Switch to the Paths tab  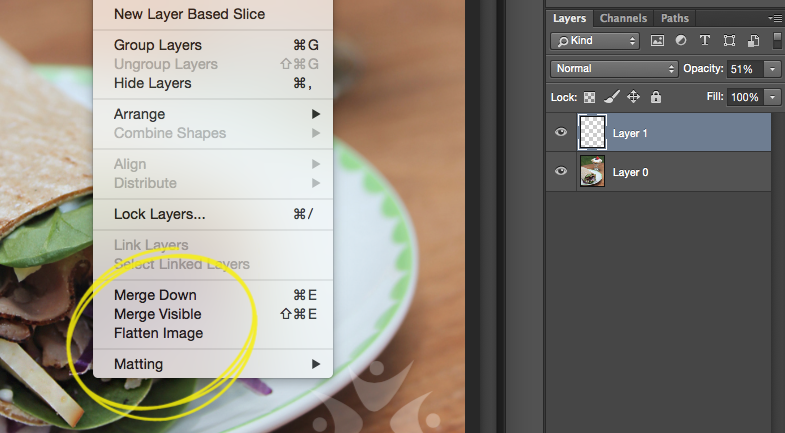tap(674, 19)
